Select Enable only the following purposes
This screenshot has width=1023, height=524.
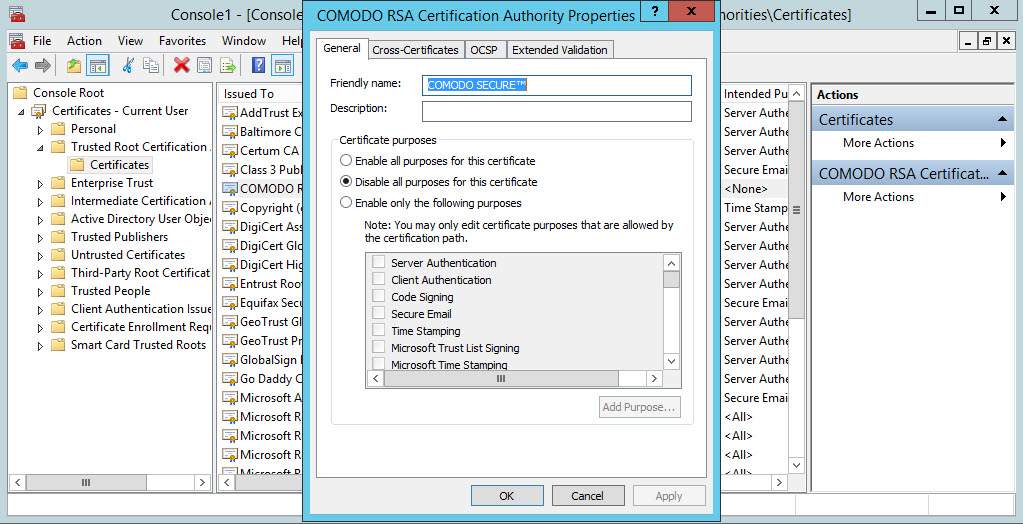(x=346, y=202)
